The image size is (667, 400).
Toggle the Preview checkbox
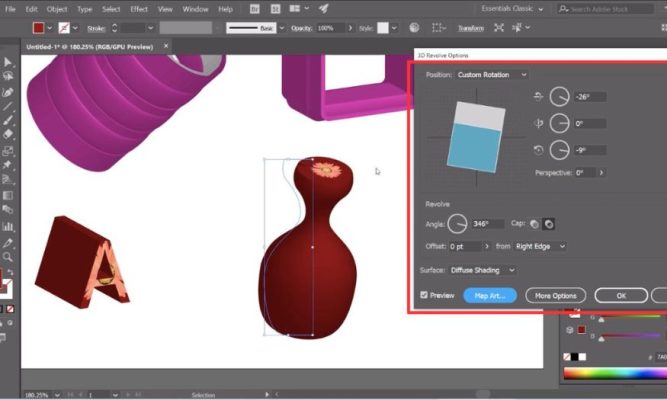click(x=425, y=296)
